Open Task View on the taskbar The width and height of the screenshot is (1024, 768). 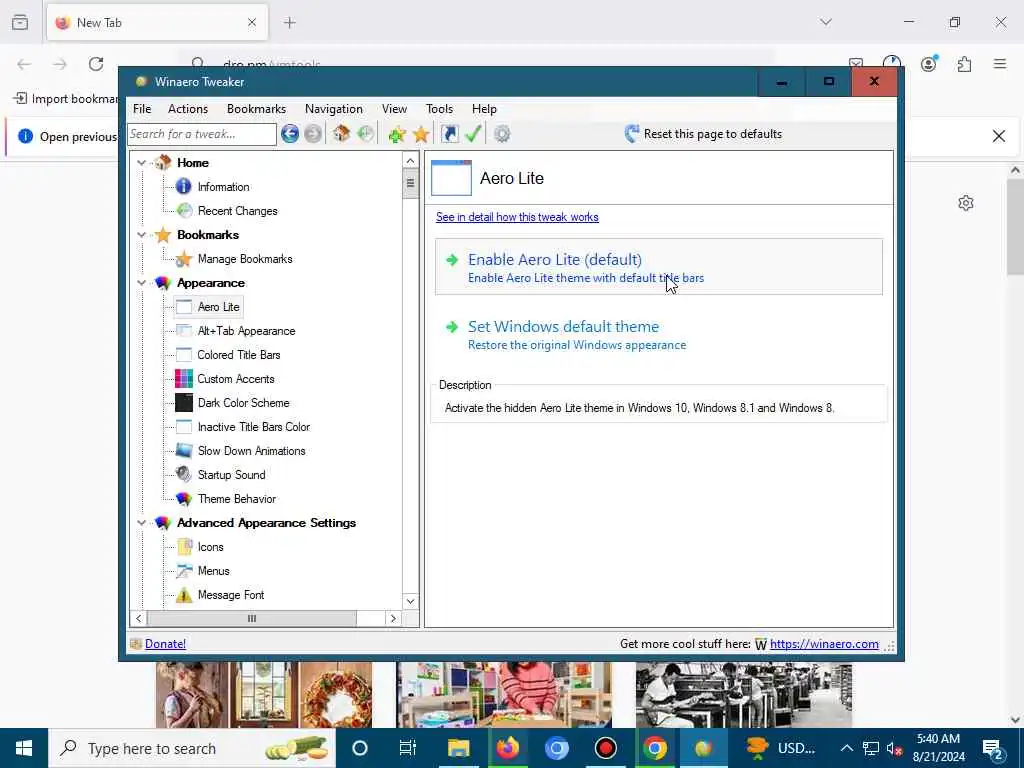(408, 748)
